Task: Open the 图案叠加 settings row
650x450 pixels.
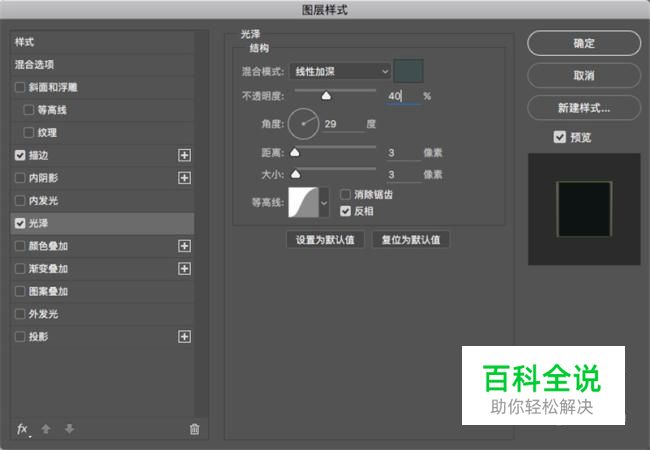Action: (102, 291)
